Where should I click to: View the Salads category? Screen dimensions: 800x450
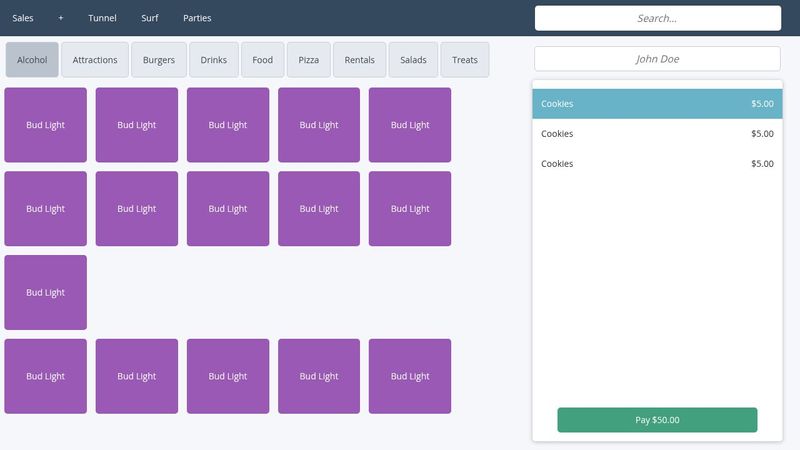[x=413, y=60]
